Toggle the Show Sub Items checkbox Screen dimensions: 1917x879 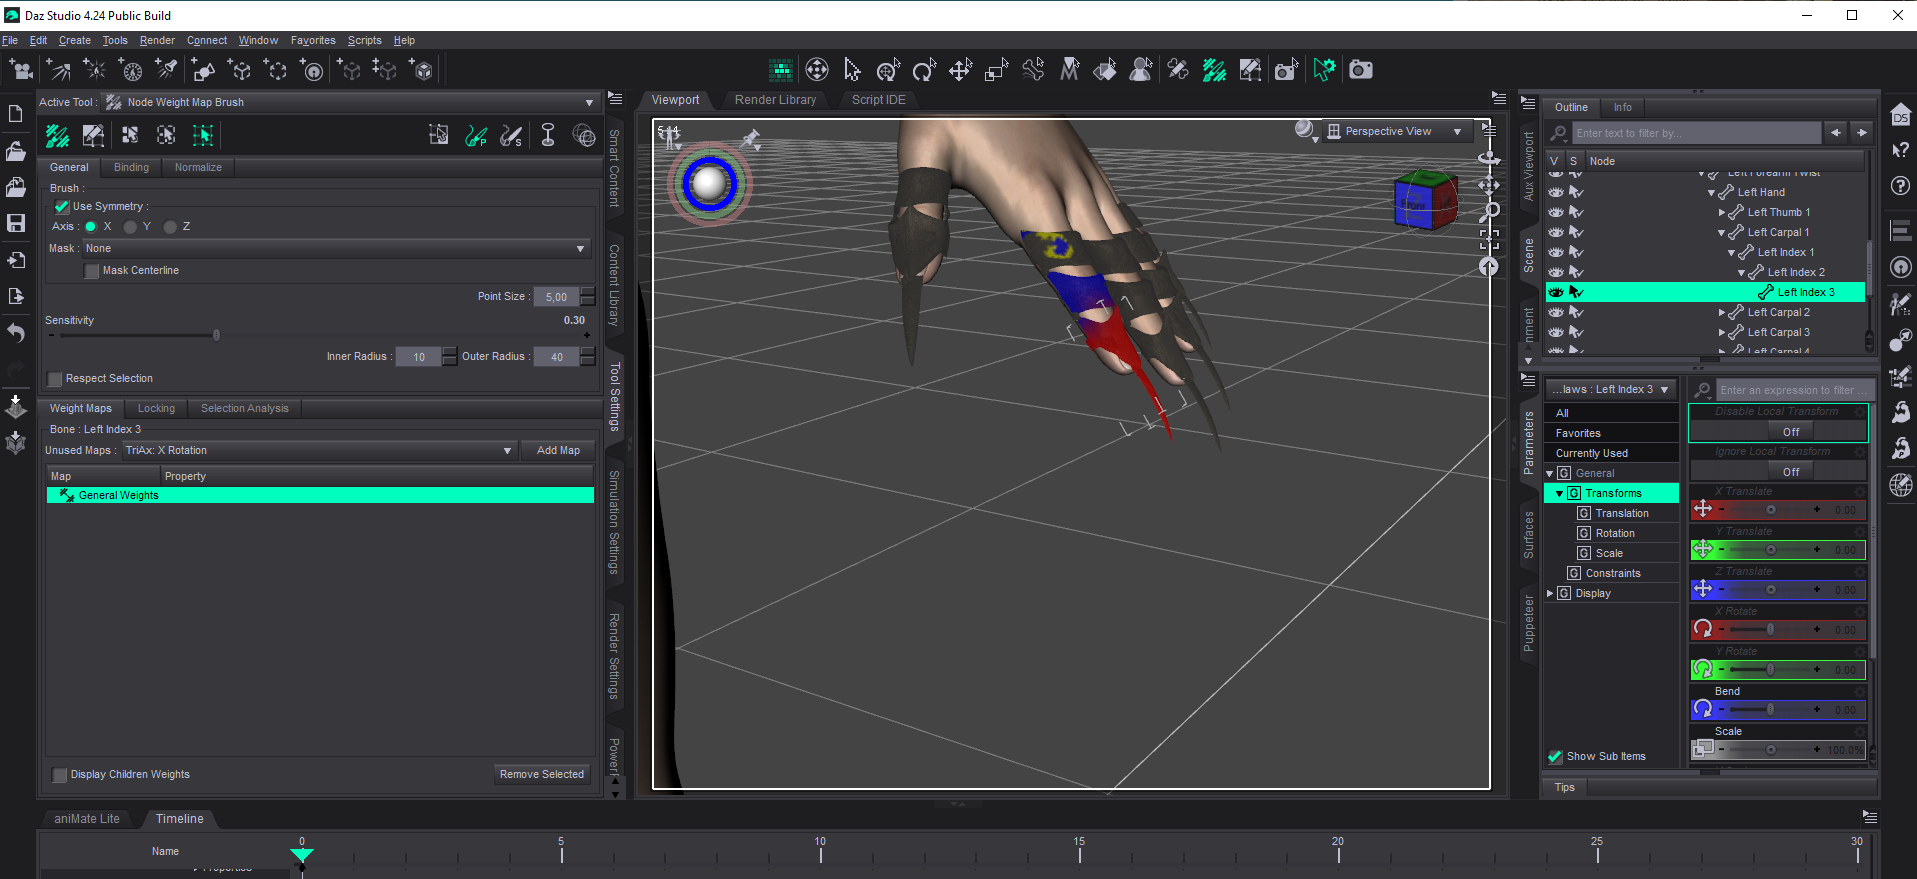click(1555, 757)
